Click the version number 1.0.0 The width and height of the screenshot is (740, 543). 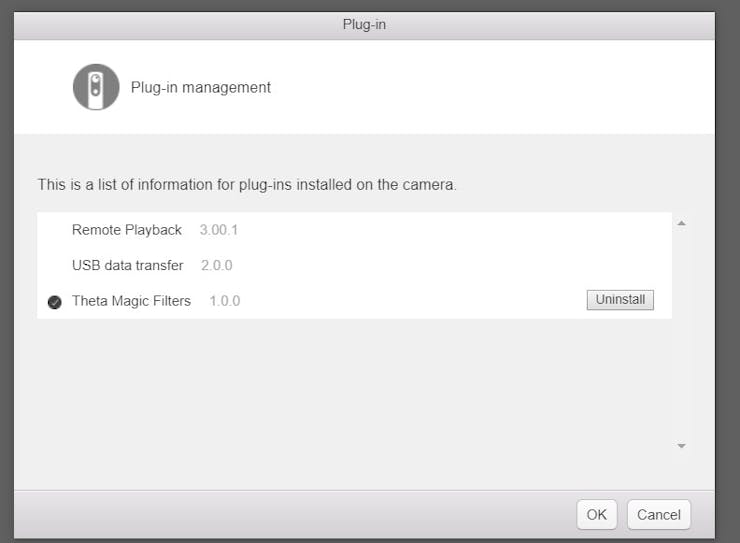pyautogui.click(x=225, y=301)
